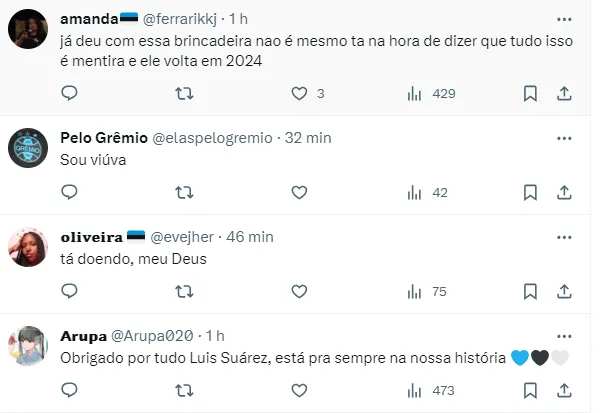Share Pelo Grêmio's tweet
613x413 pixels.
563,192
